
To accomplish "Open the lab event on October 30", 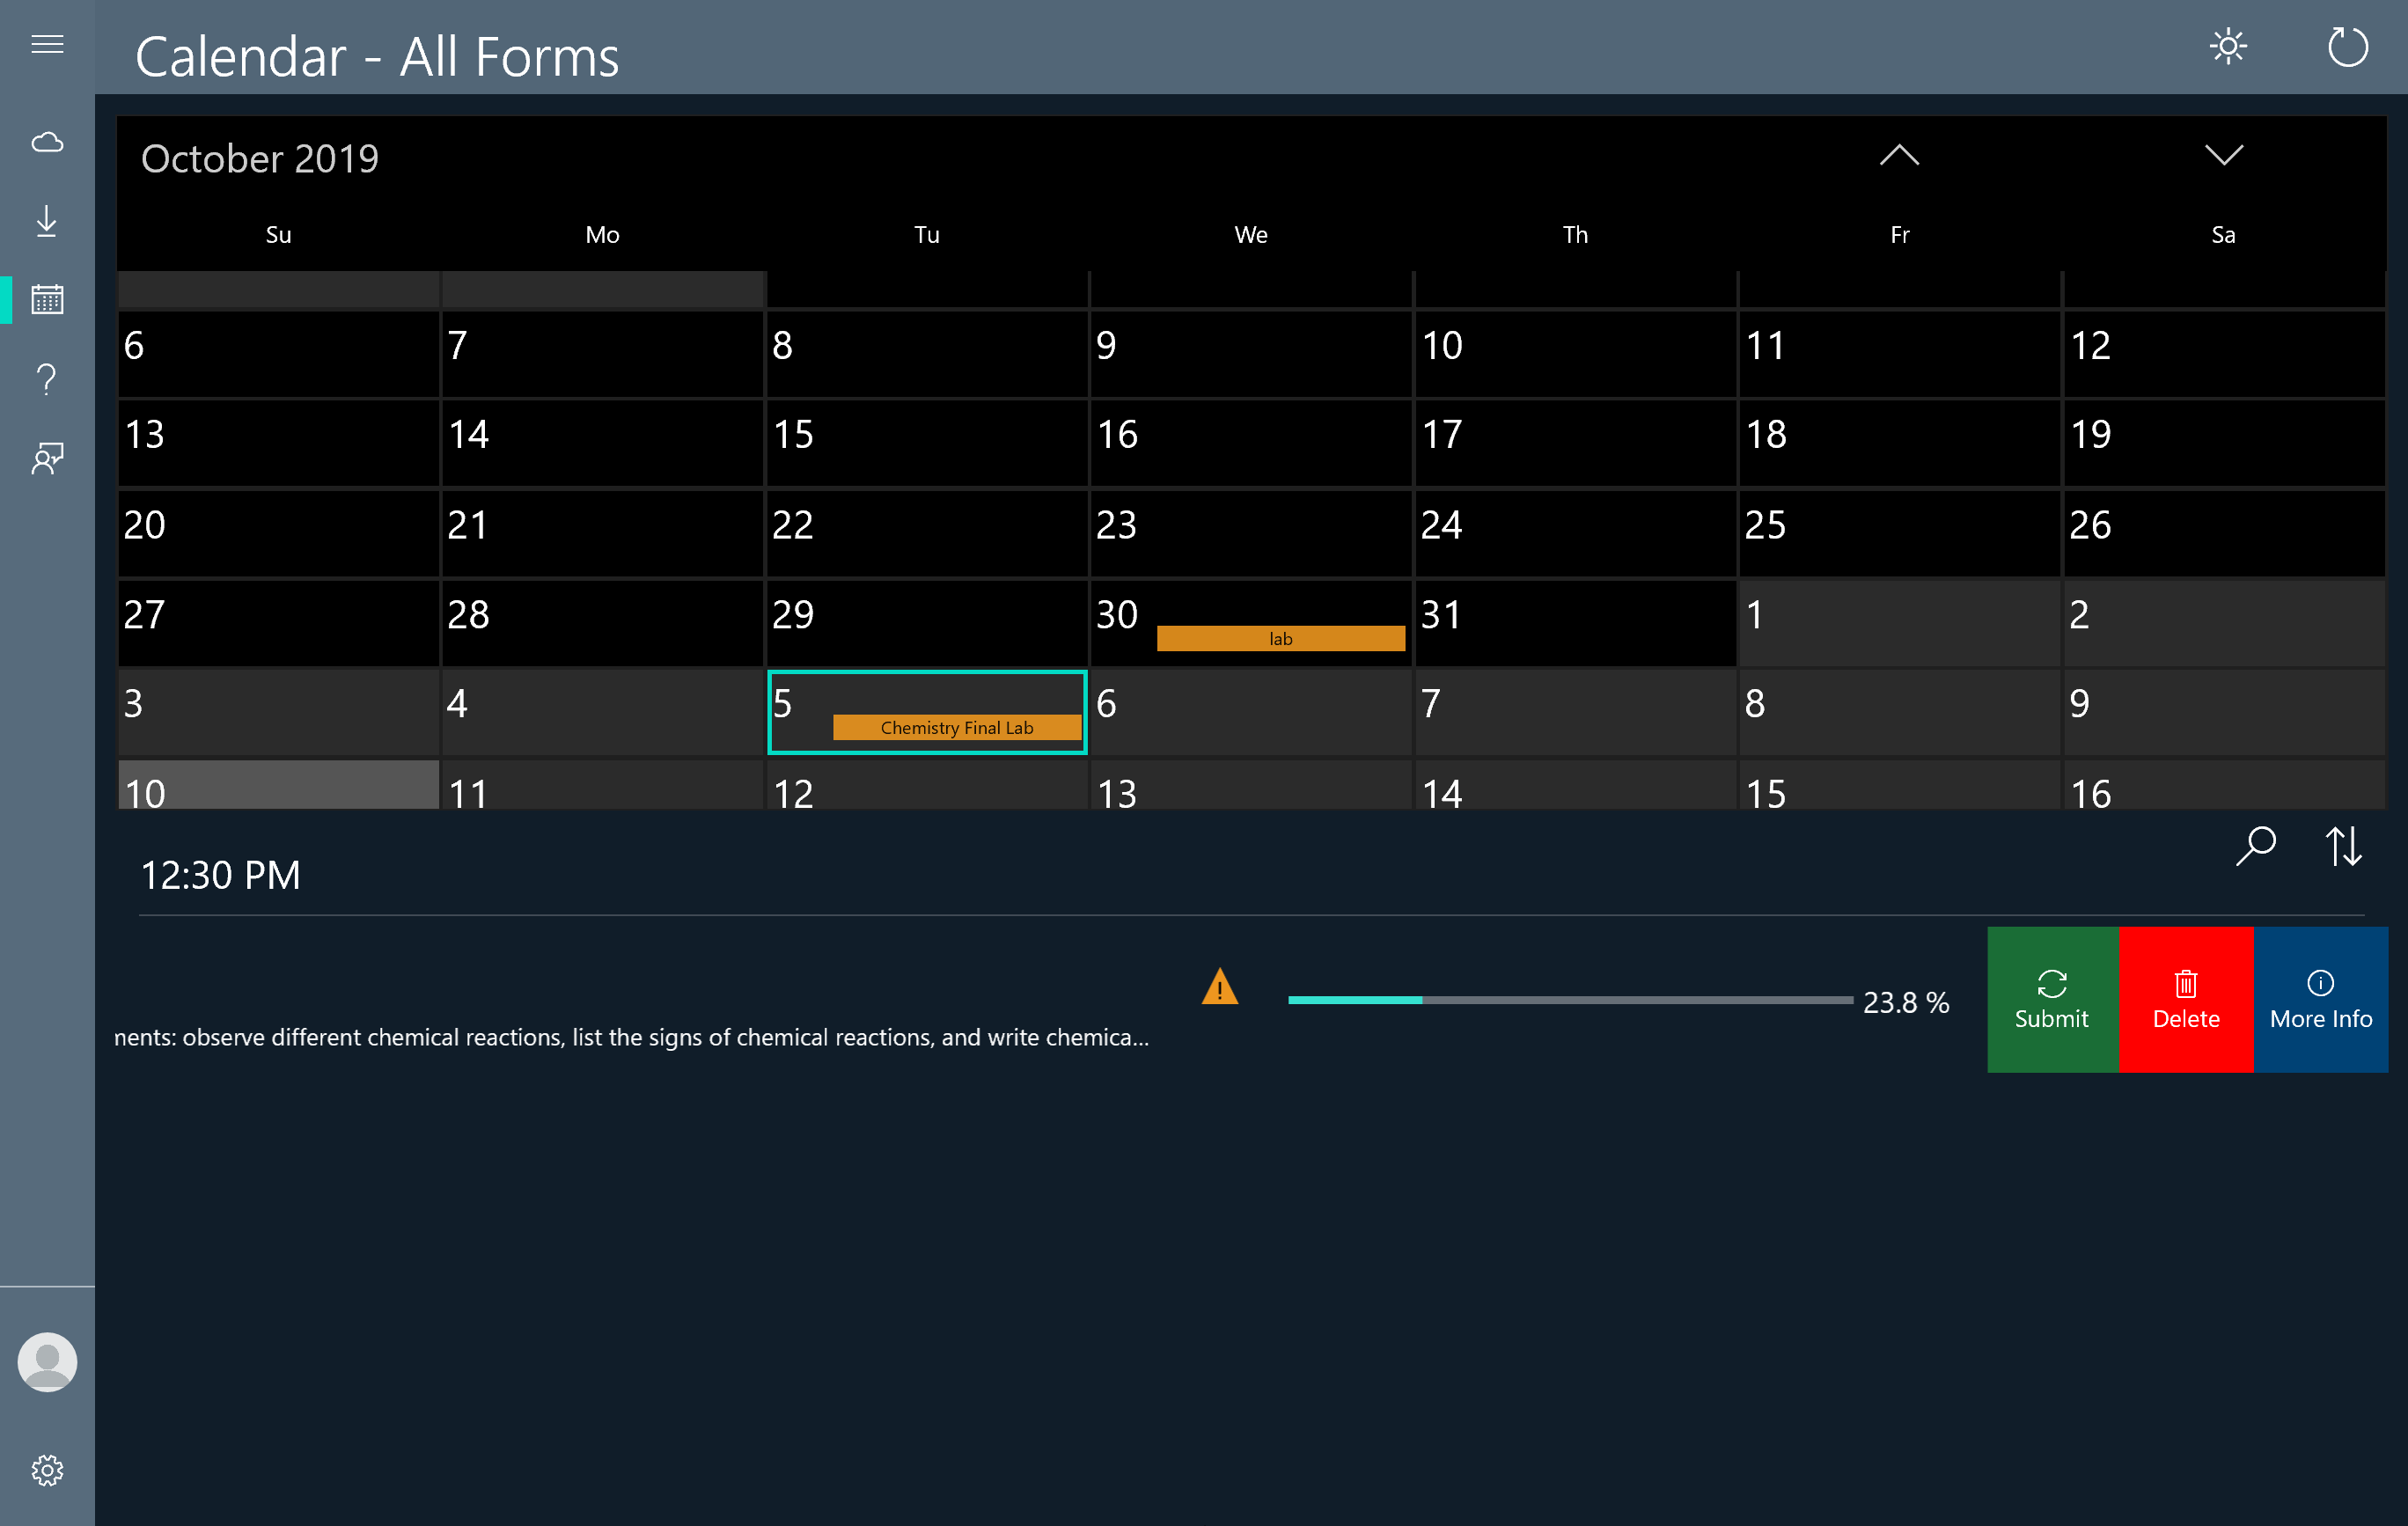I will [x=1280, y=639].
